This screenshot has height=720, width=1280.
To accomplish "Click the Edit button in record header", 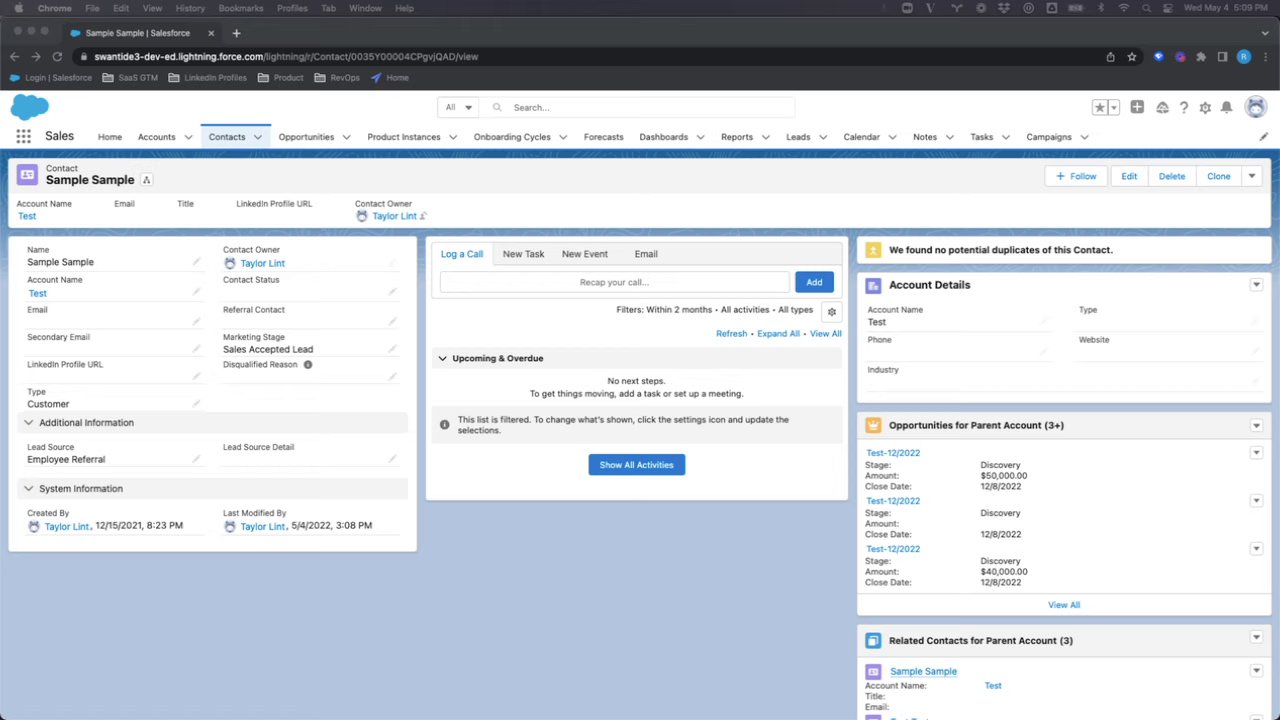I will tap(1129, 176).
